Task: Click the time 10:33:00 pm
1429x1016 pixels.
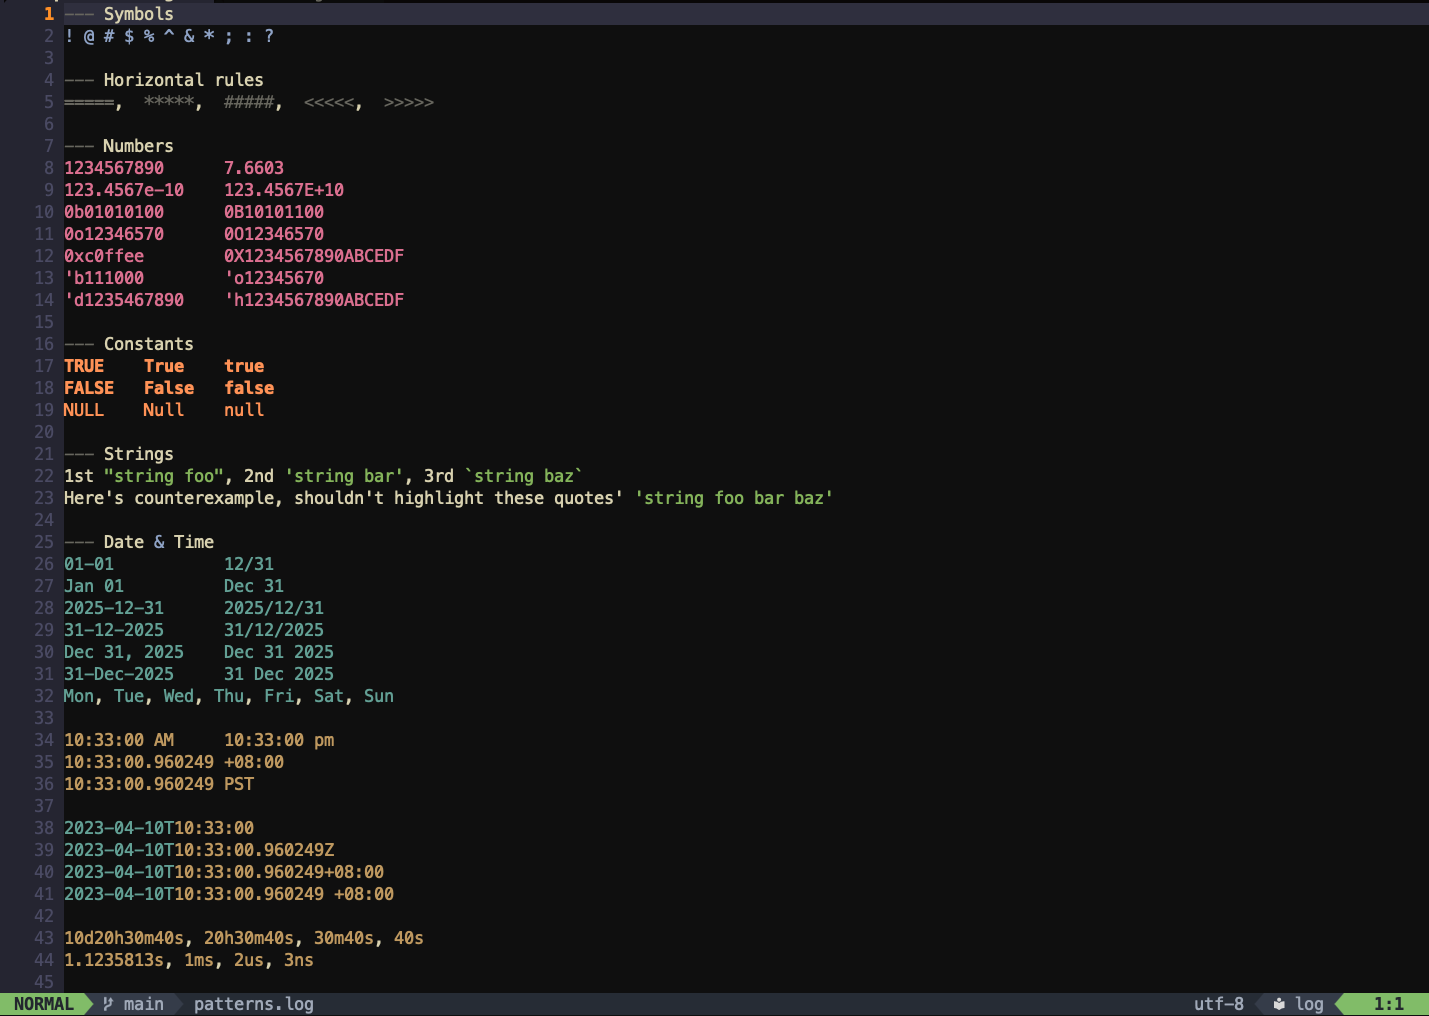Action: [x=279, y=740]
